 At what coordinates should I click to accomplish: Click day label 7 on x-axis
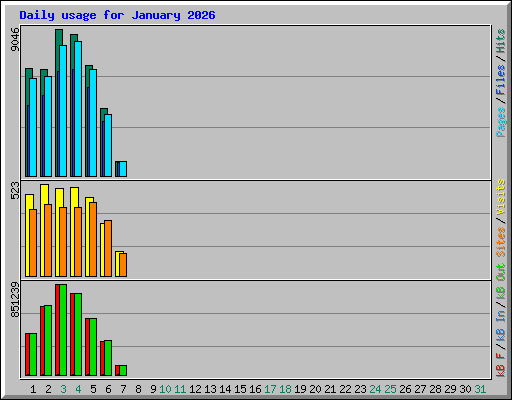(123, 389)
